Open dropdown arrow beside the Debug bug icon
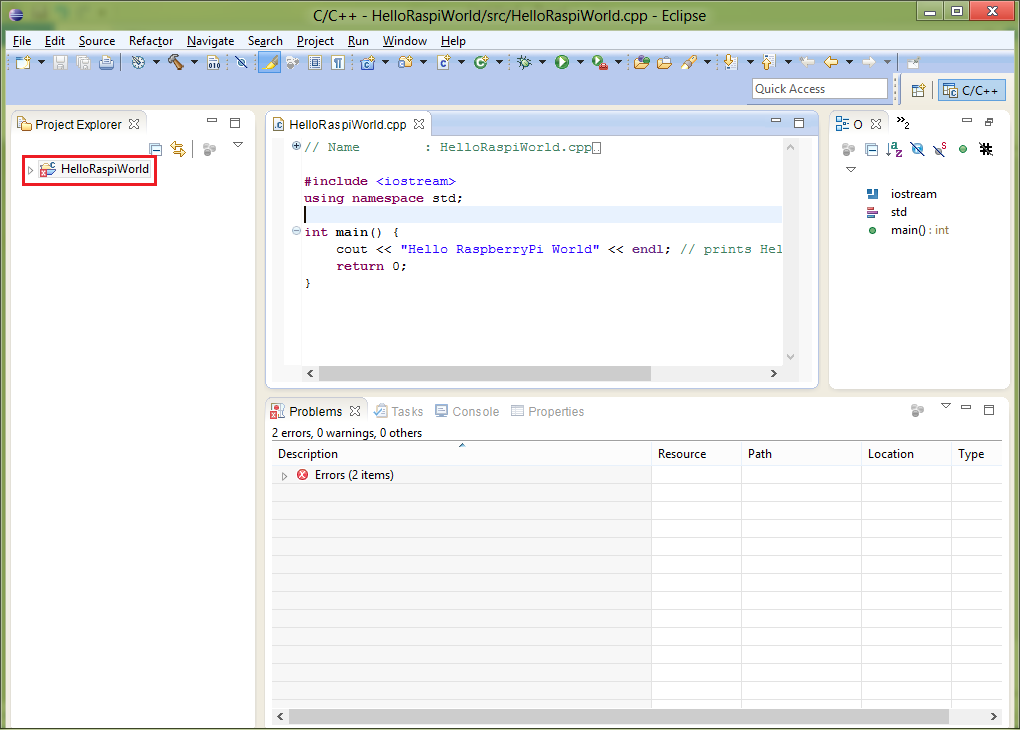The width and height of the screenshot is (1024, 730). point(542,63)
